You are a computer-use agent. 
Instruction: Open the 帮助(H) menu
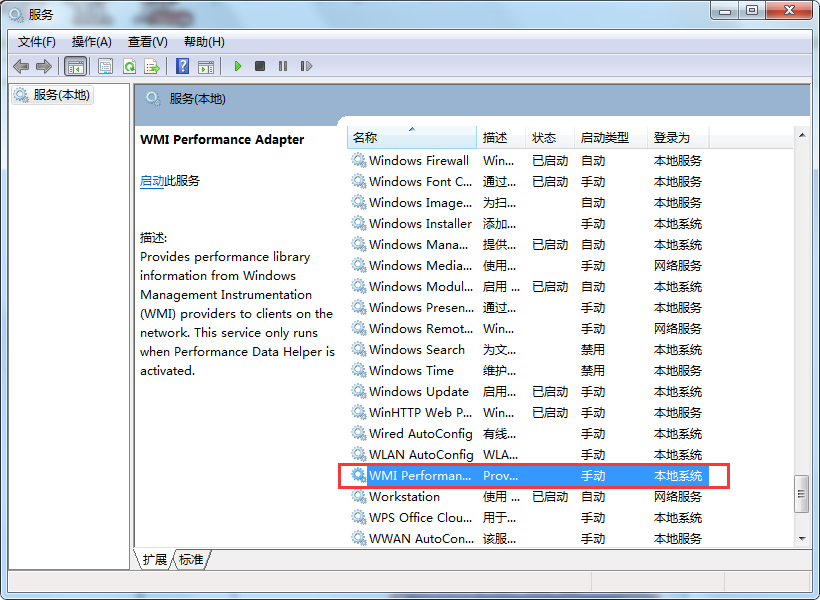204,42
